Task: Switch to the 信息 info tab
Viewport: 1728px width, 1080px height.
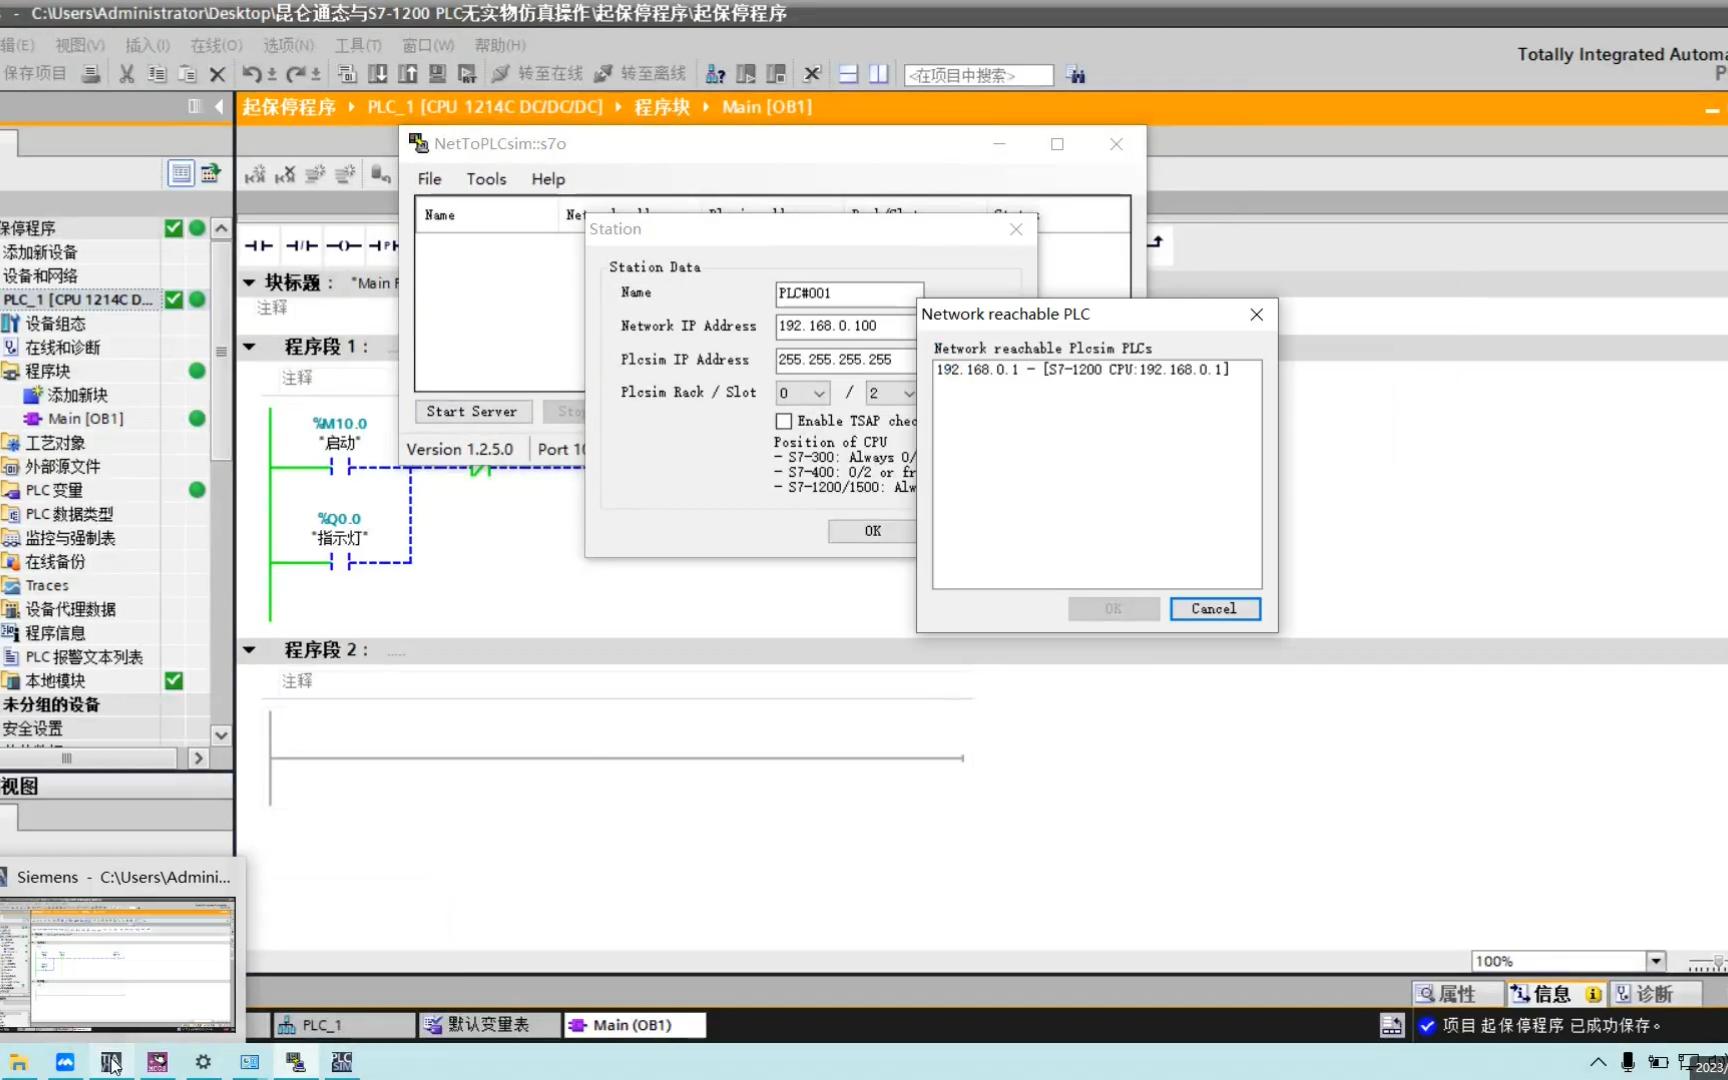Action: coord(1556,994)
